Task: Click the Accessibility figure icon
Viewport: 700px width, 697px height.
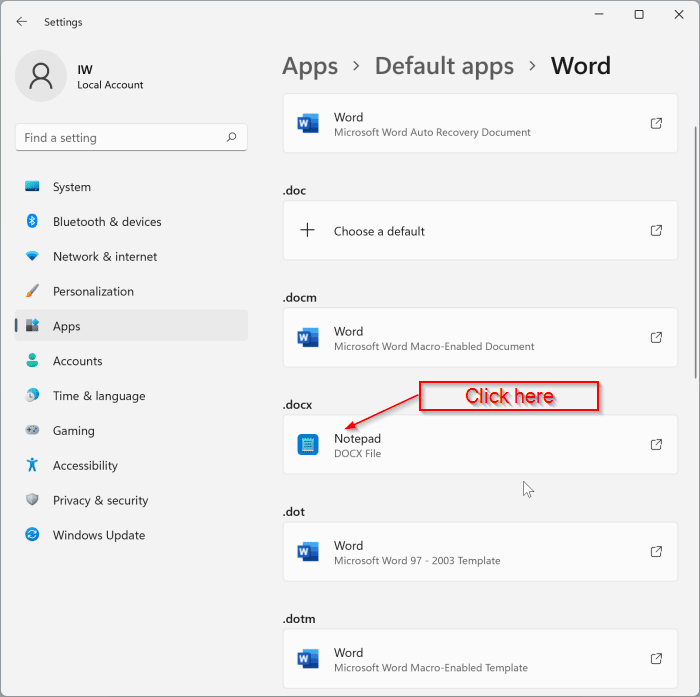Action: coord(32,465)
